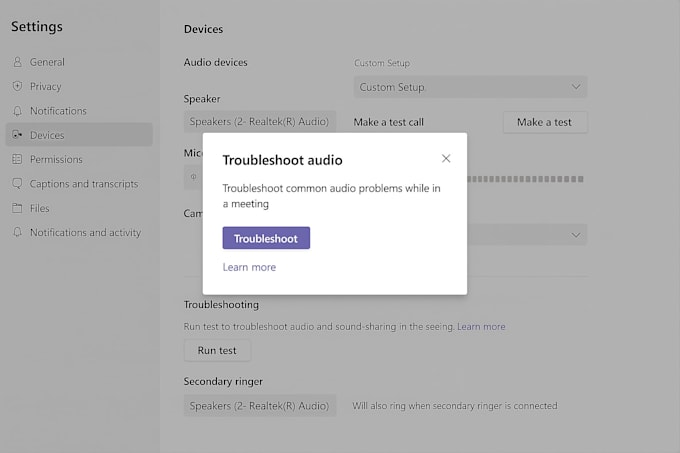Click the Notifications and activity bell icon
Viewport: 680px width, 453px height.
[x=17, y=232]
